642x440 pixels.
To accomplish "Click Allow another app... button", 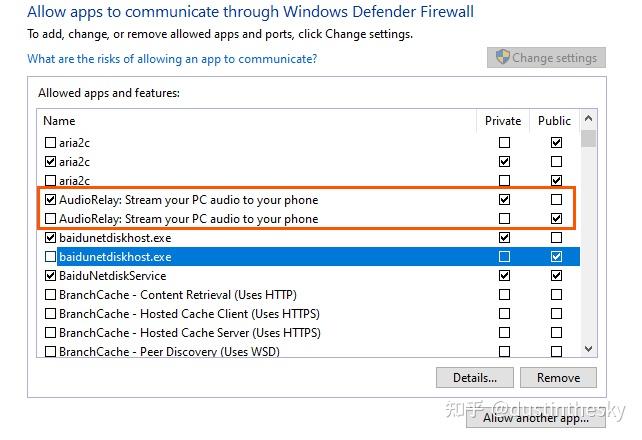I will click(535, 418).
